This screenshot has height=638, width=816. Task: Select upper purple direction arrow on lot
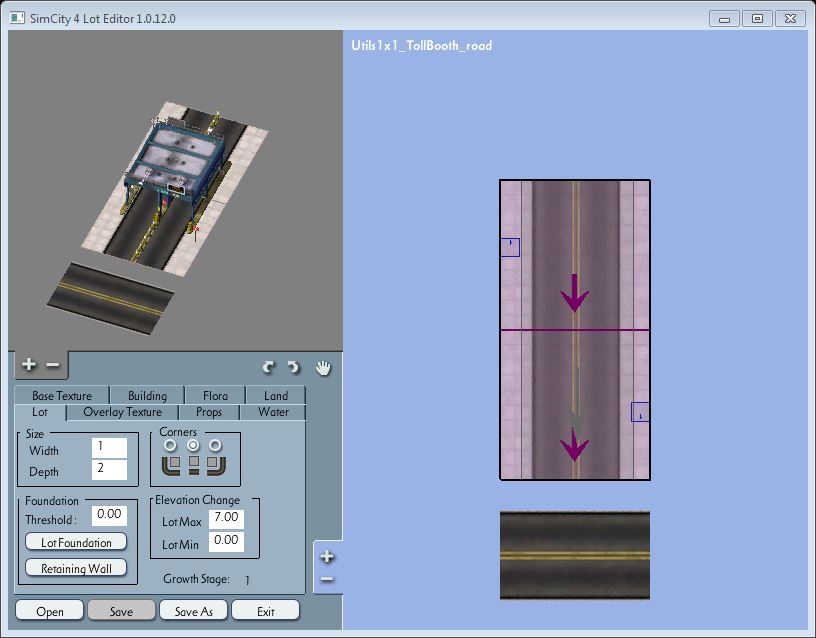tap(575, 293)
